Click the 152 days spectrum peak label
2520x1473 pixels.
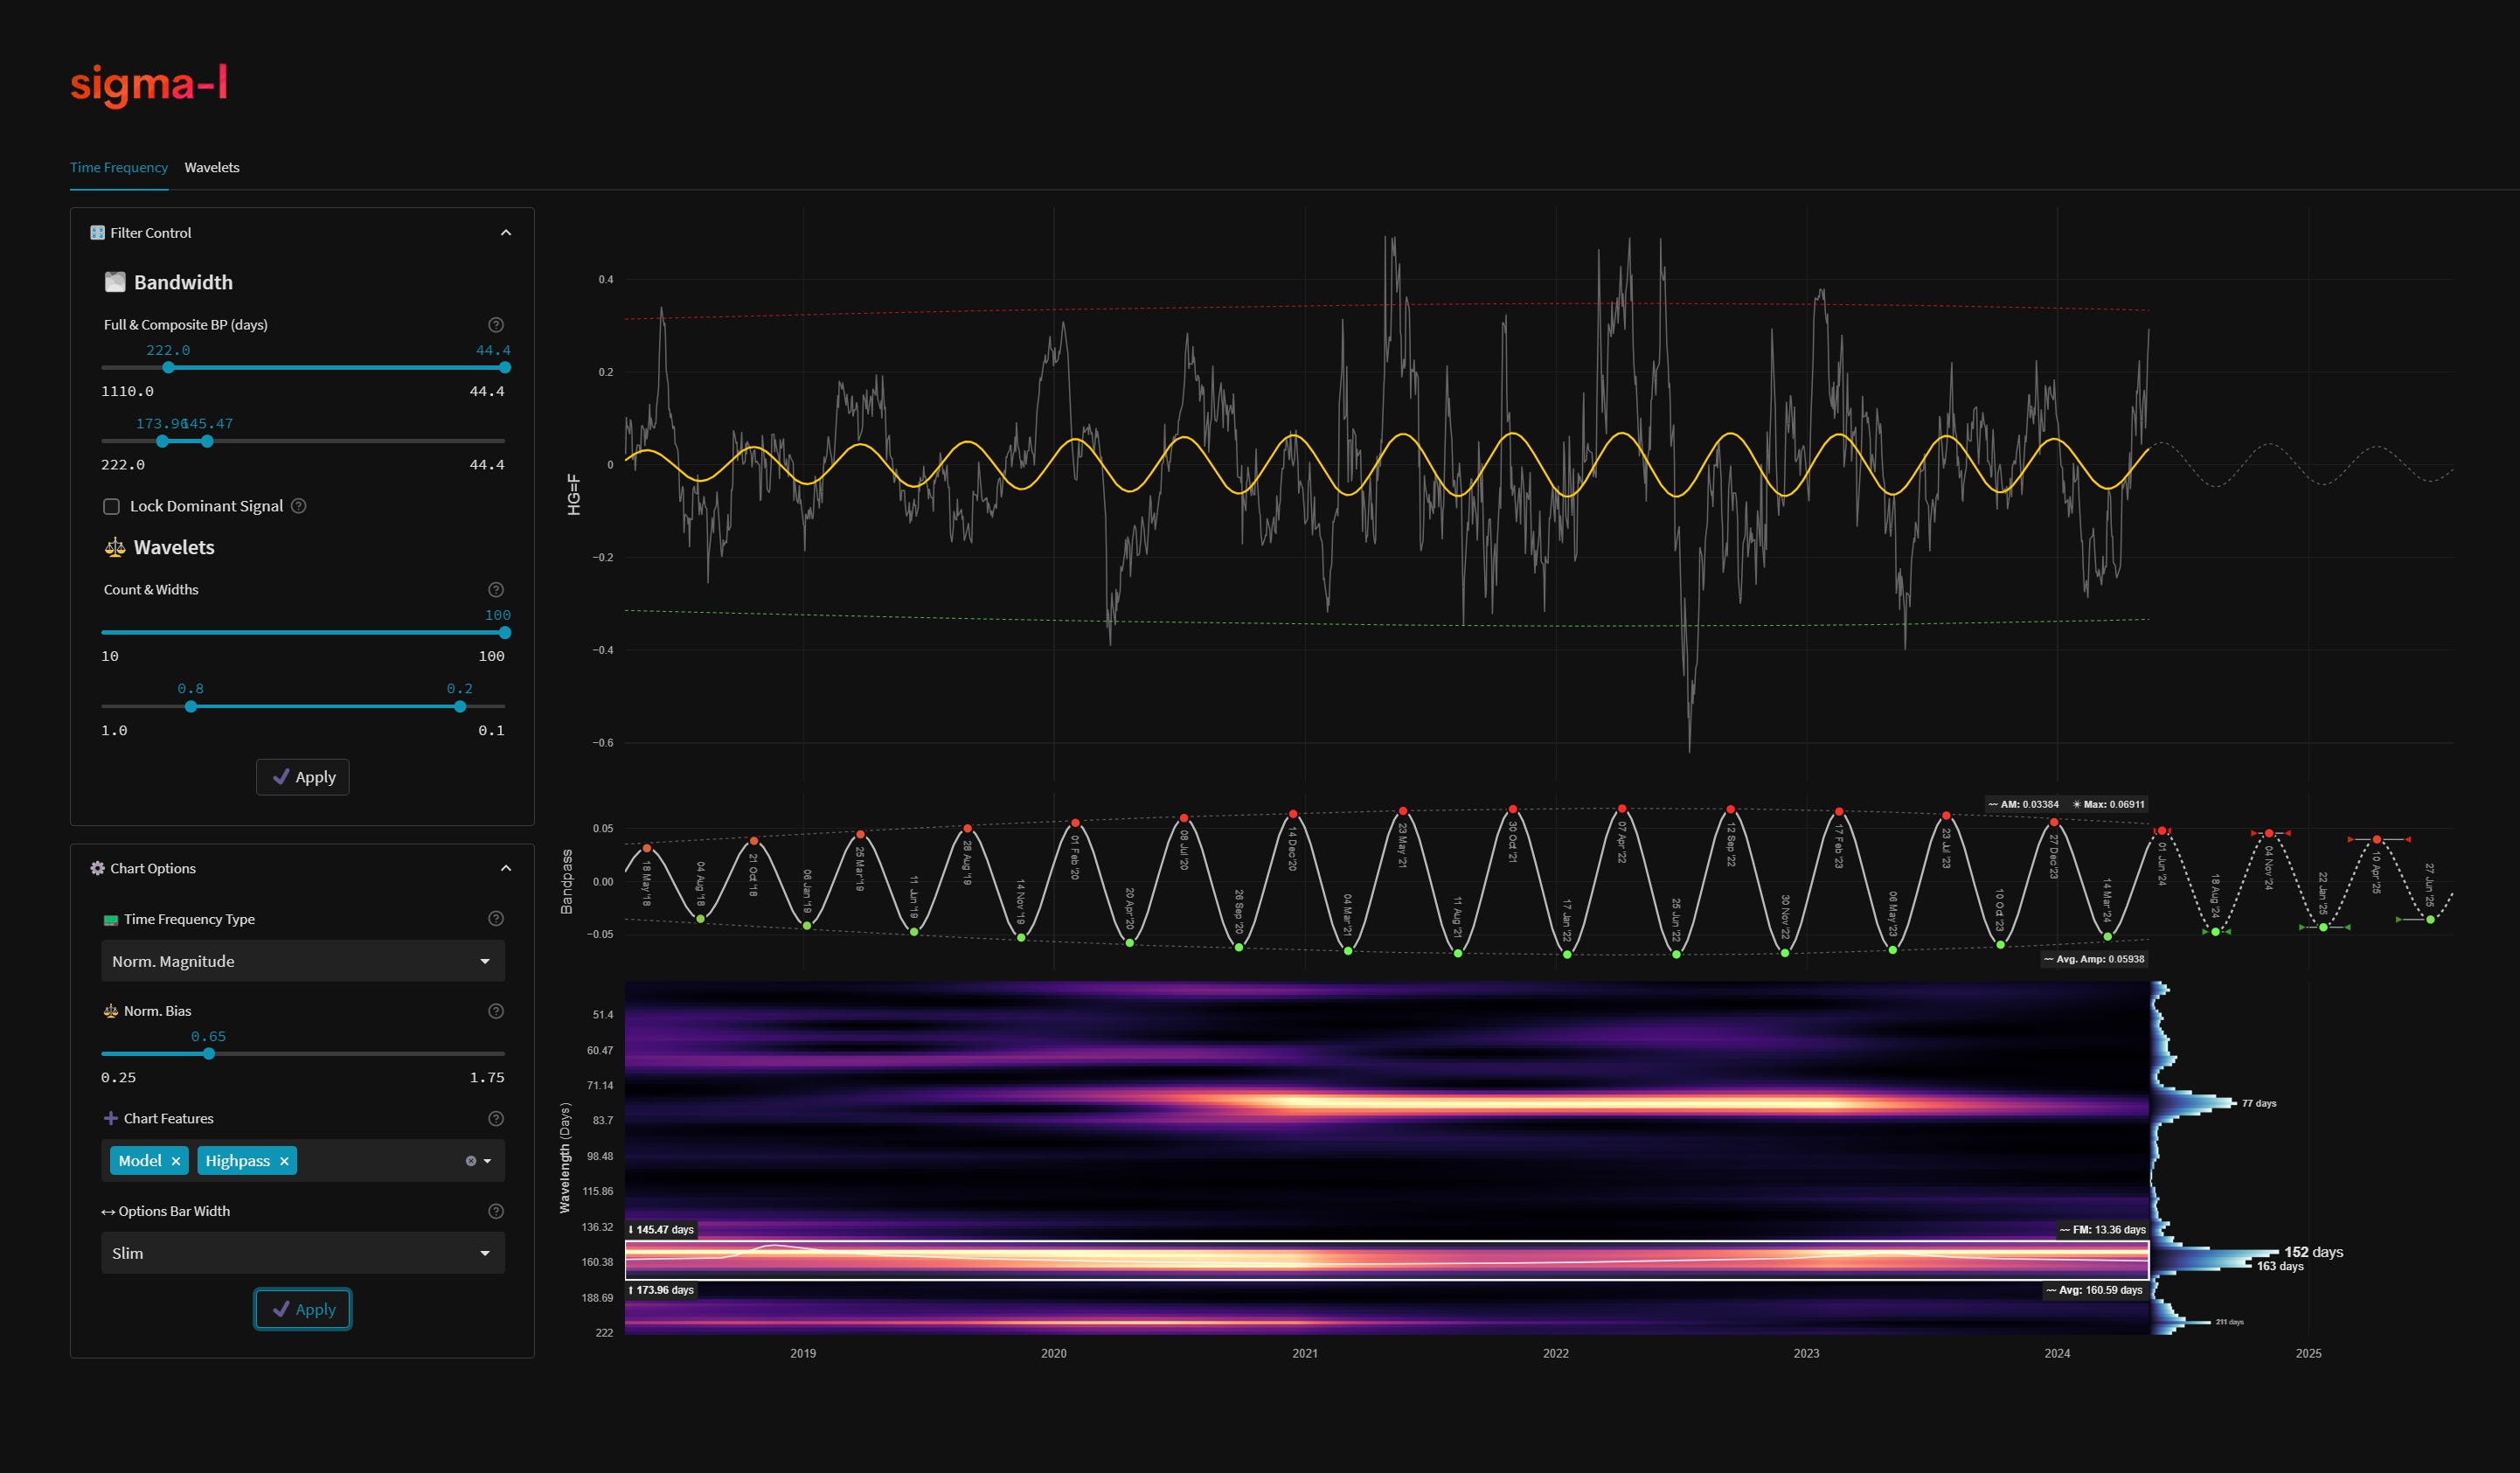pos(2314,1252)
